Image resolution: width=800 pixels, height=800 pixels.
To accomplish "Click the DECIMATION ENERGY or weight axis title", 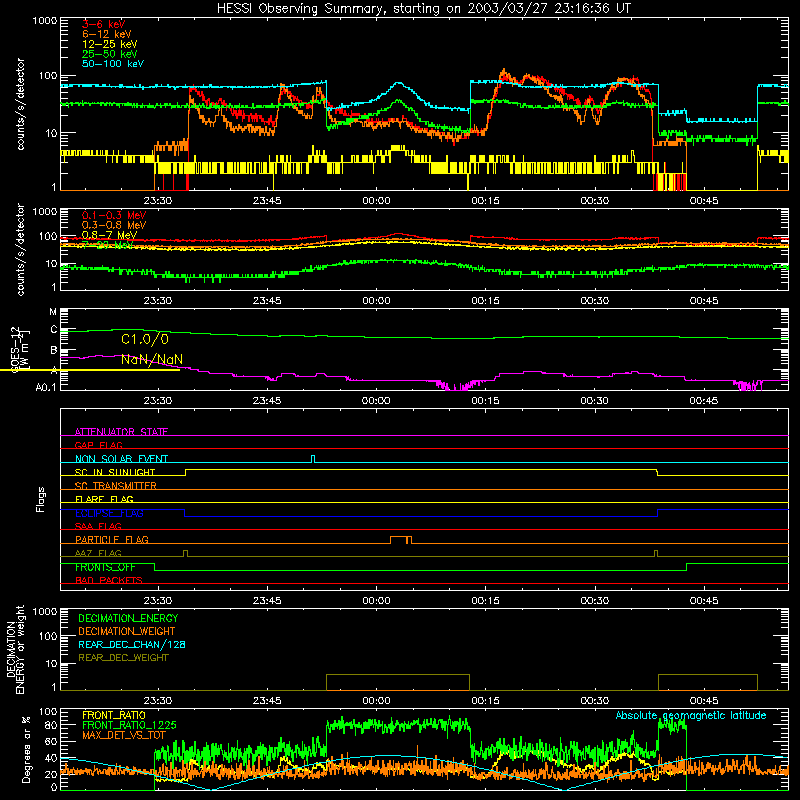I will pos(15,649).
